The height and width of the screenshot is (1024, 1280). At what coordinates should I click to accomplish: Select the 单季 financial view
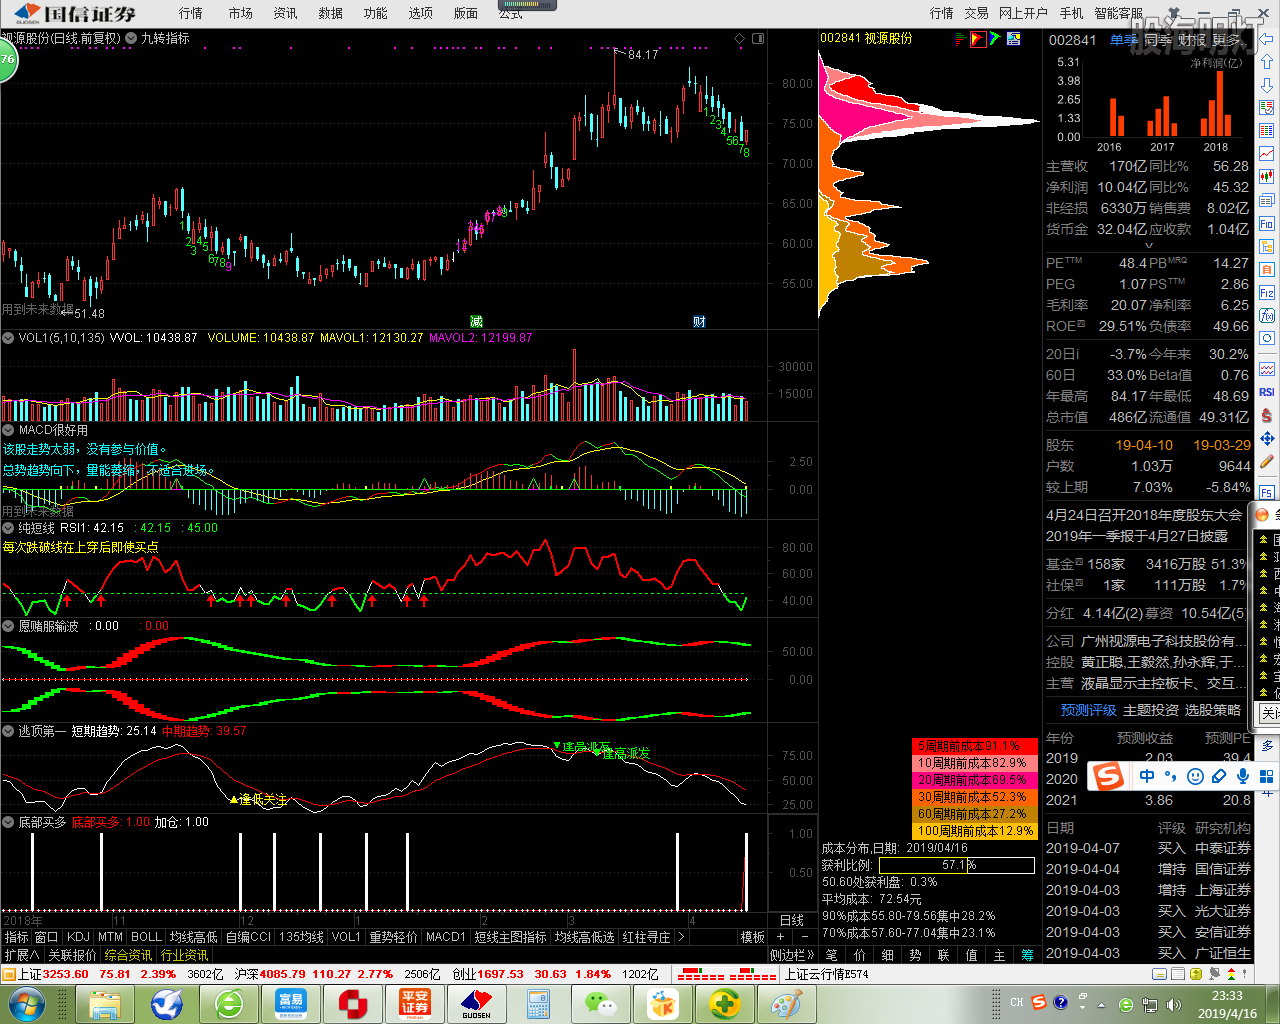(1124, 40)
